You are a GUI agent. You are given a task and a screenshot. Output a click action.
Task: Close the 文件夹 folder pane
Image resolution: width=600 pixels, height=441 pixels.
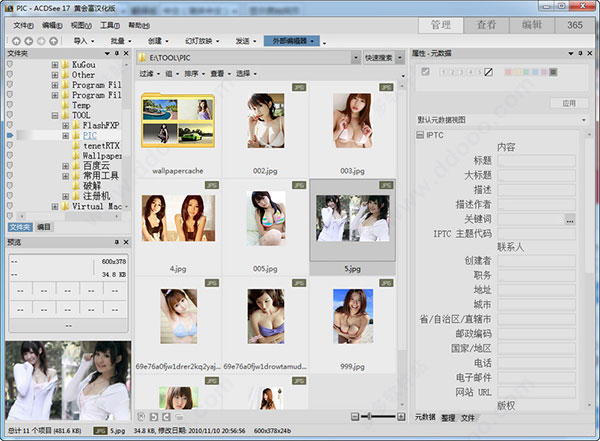126,53
